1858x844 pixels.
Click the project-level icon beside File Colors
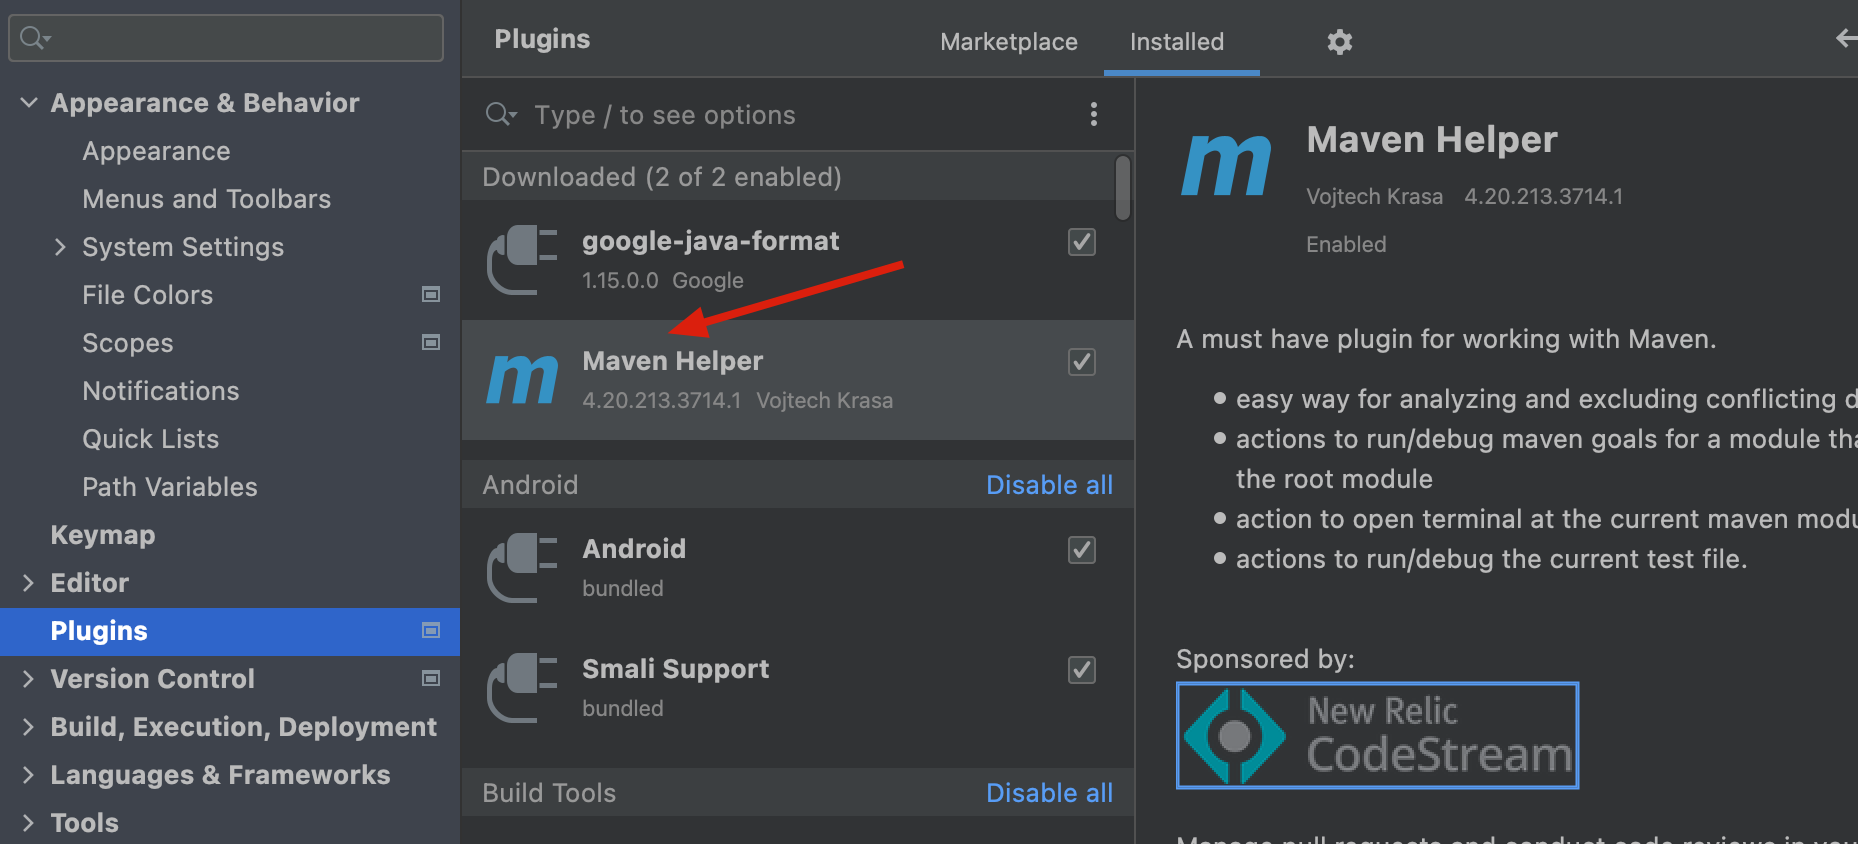431,294
